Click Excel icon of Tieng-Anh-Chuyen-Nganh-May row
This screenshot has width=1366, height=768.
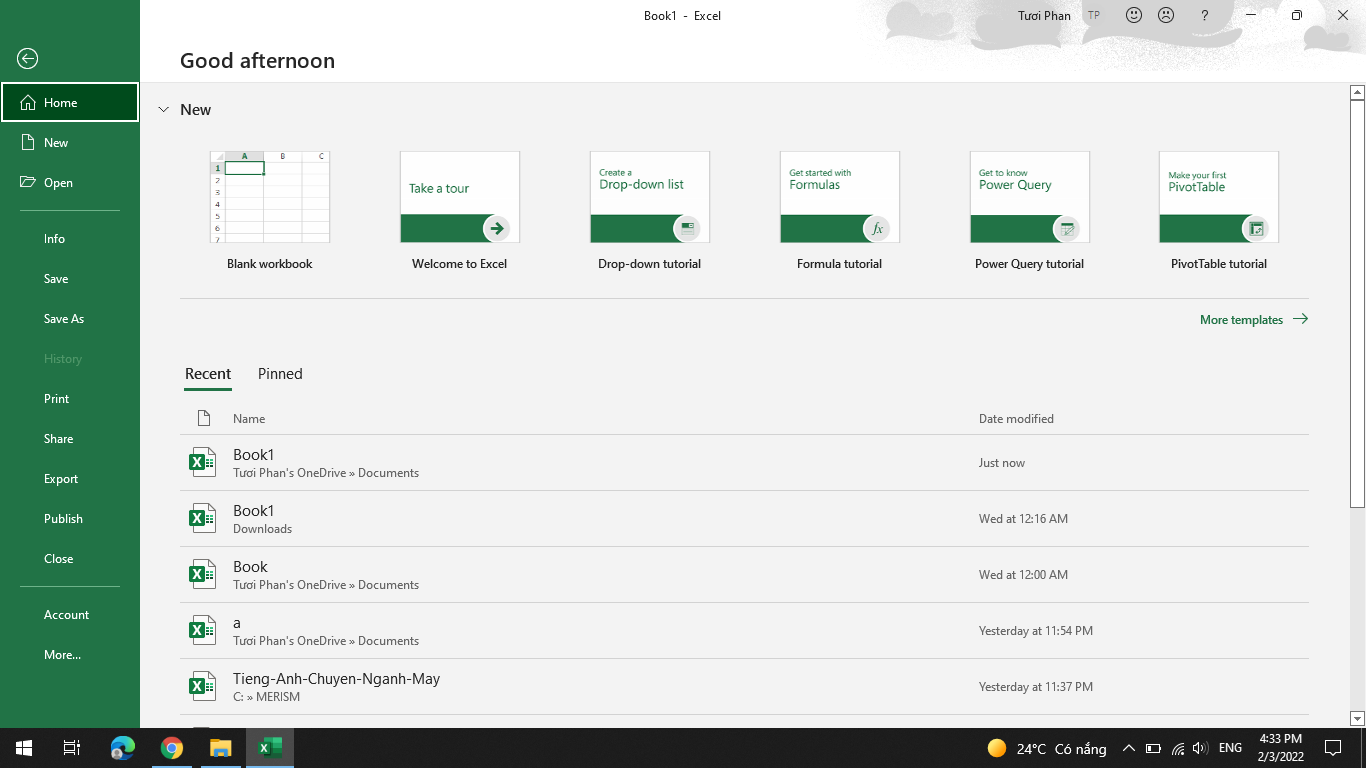(203, 686)
